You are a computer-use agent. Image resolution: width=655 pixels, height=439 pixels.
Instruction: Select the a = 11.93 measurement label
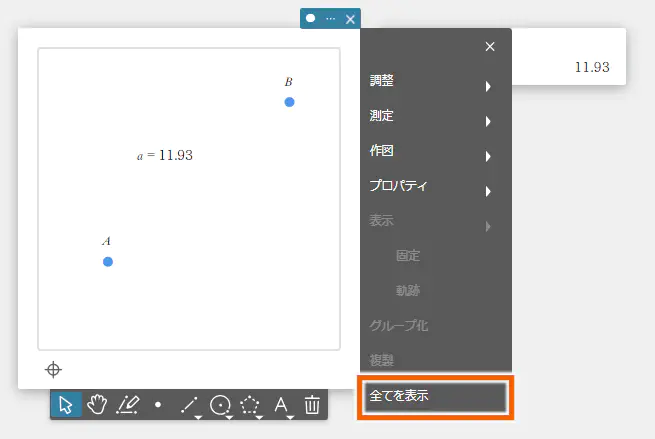165,155
